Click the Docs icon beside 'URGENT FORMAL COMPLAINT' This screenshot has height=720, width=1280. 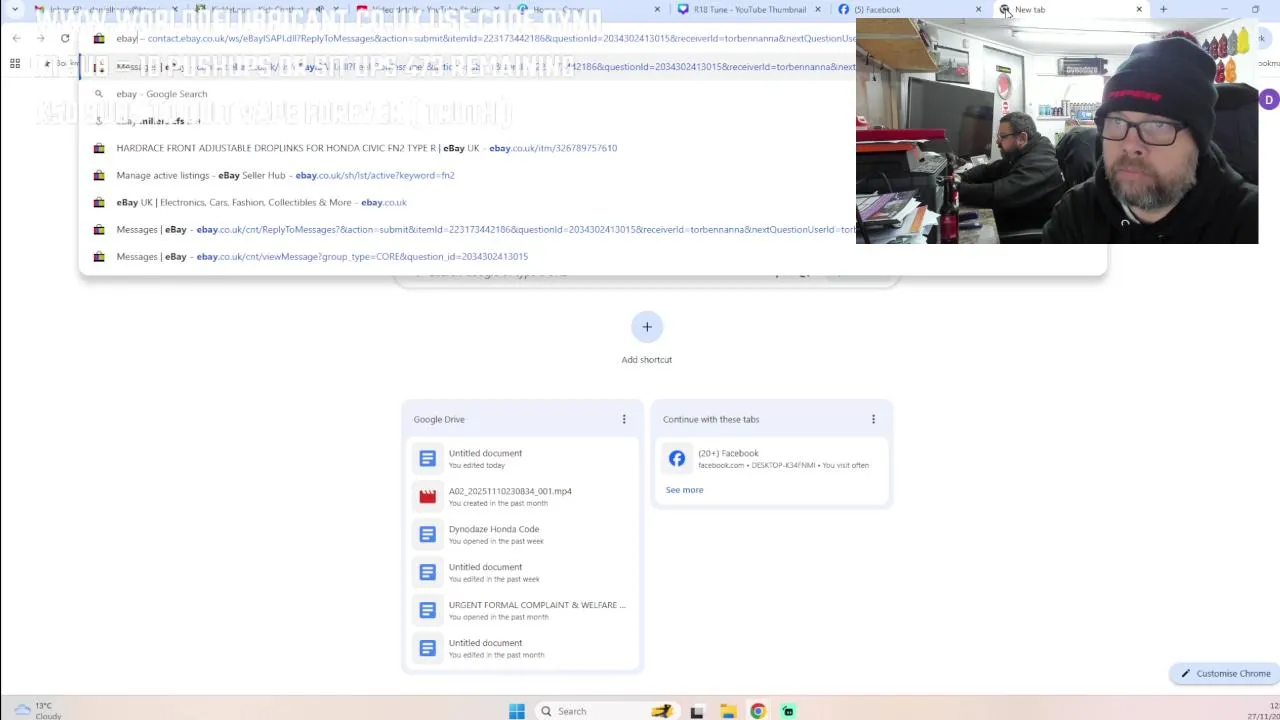coord(428,610)
